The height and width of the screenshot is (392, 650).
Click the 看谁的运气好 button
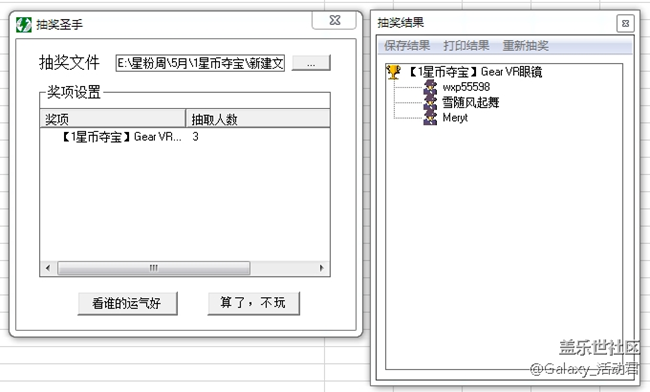click(127, 303)
